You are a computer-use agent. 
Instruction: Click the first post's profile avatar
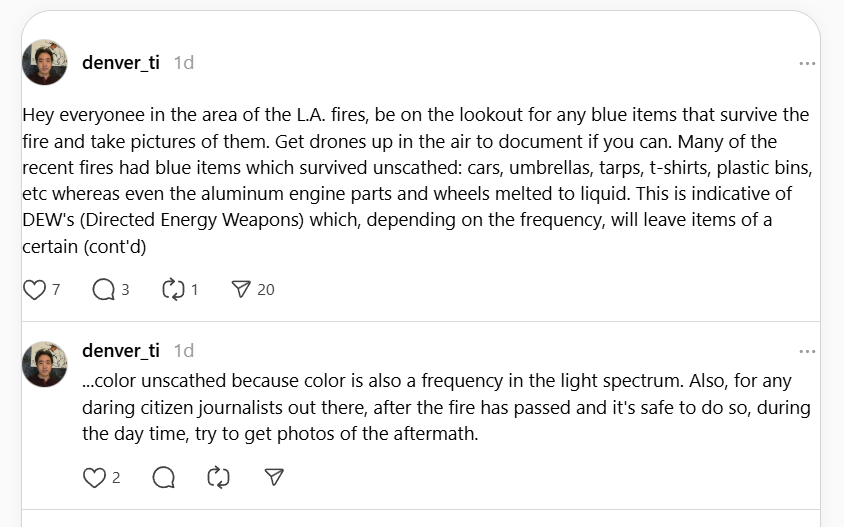(x=44, y=63)
